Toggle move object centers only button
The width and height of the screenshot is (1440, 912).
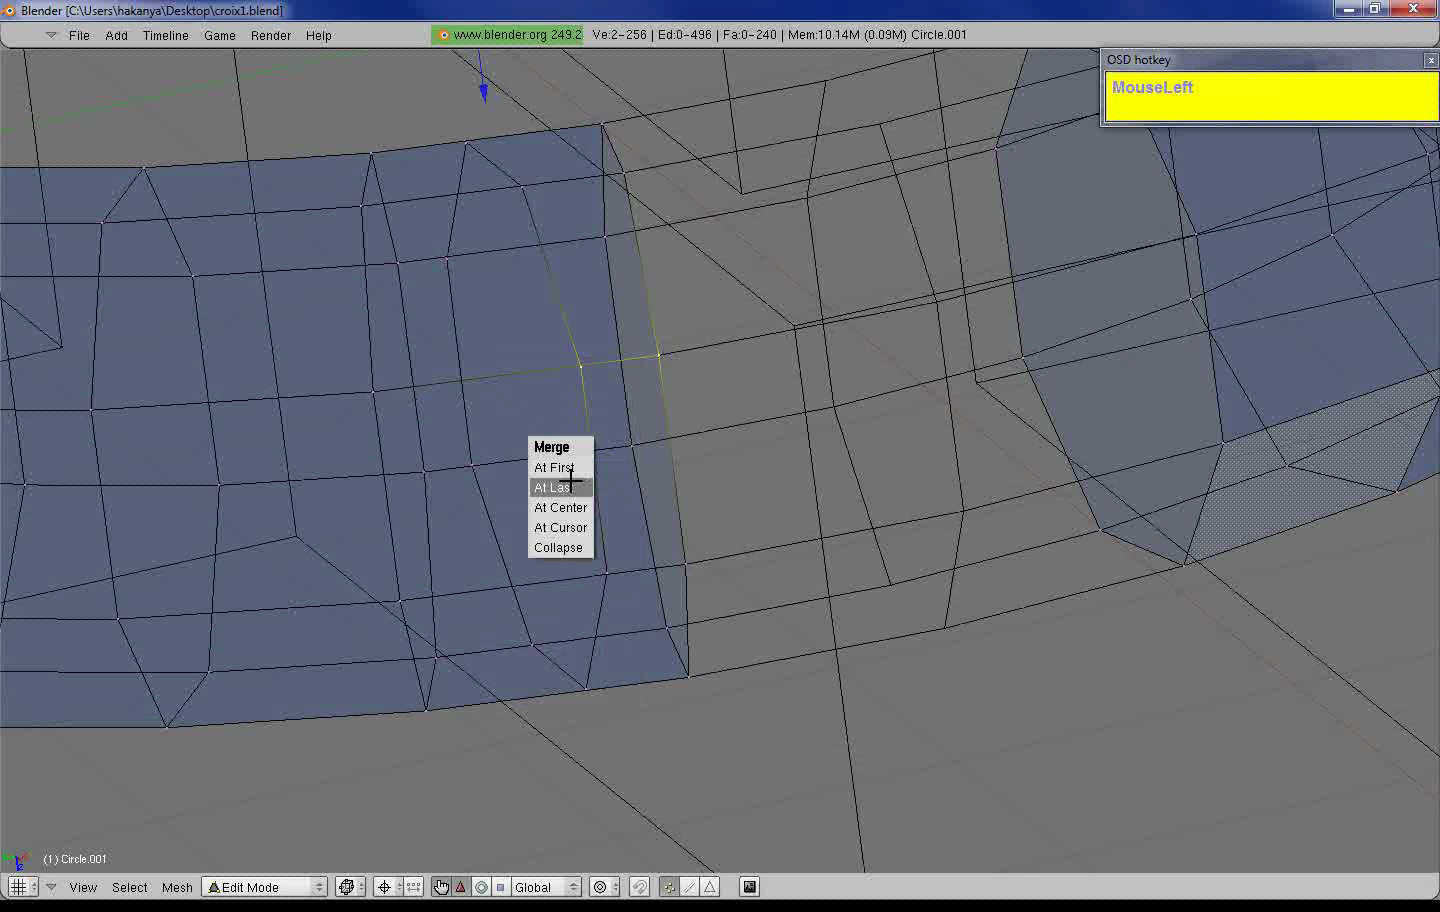[x=414, y=887]
